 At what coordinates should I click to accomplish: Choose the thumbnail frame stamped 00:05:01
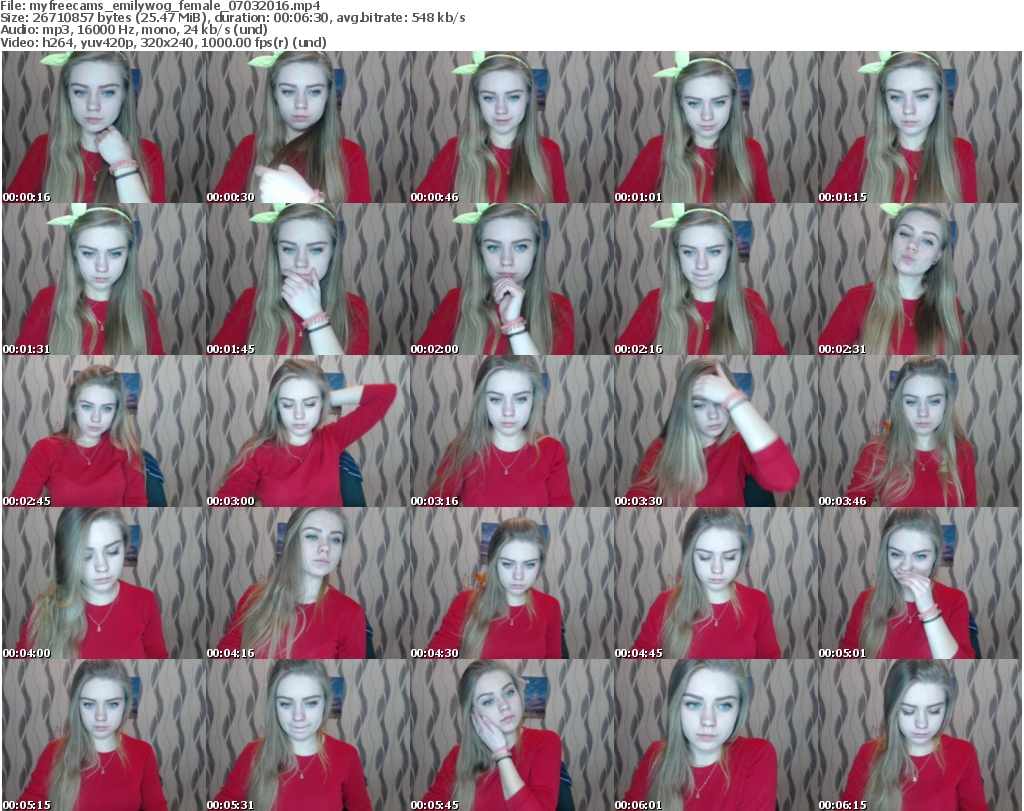(920, 584)
